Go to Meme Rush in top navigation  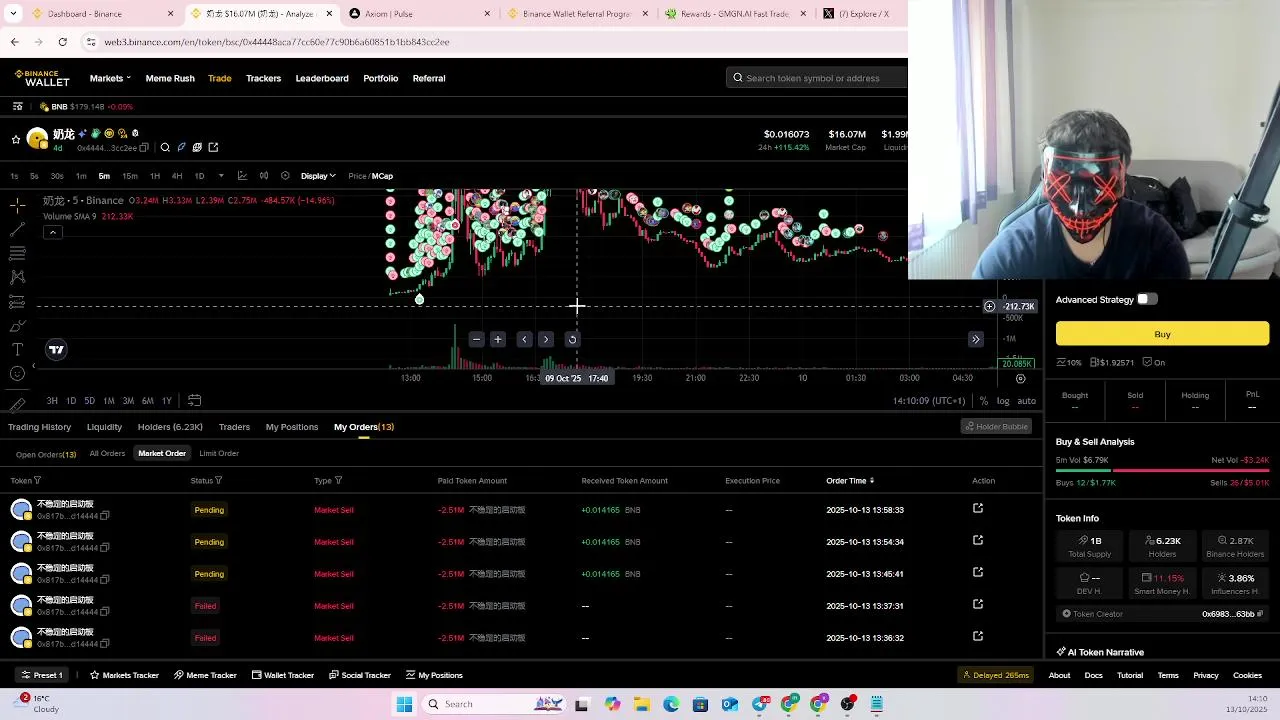click(x=170, y=78)
